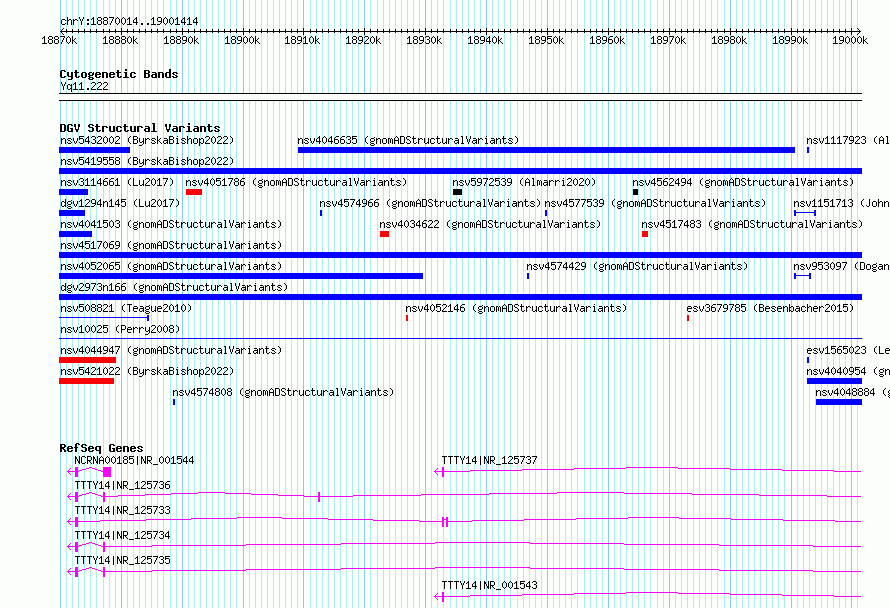Select red nsv4034622 variant block
The width and height of the screenshot is (890, 608).
click(384, 234)
